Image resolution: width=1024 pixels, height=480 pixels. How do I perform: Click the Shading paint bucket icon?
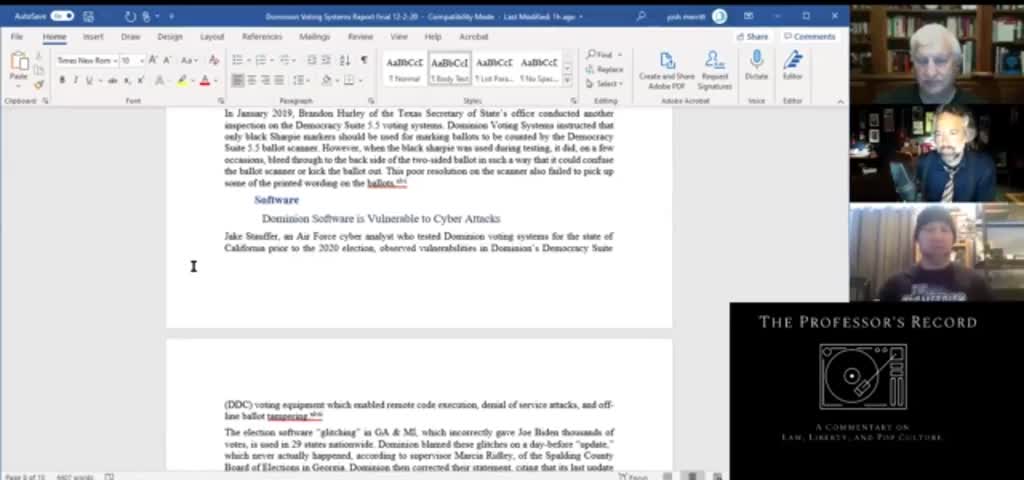point(327,80)
